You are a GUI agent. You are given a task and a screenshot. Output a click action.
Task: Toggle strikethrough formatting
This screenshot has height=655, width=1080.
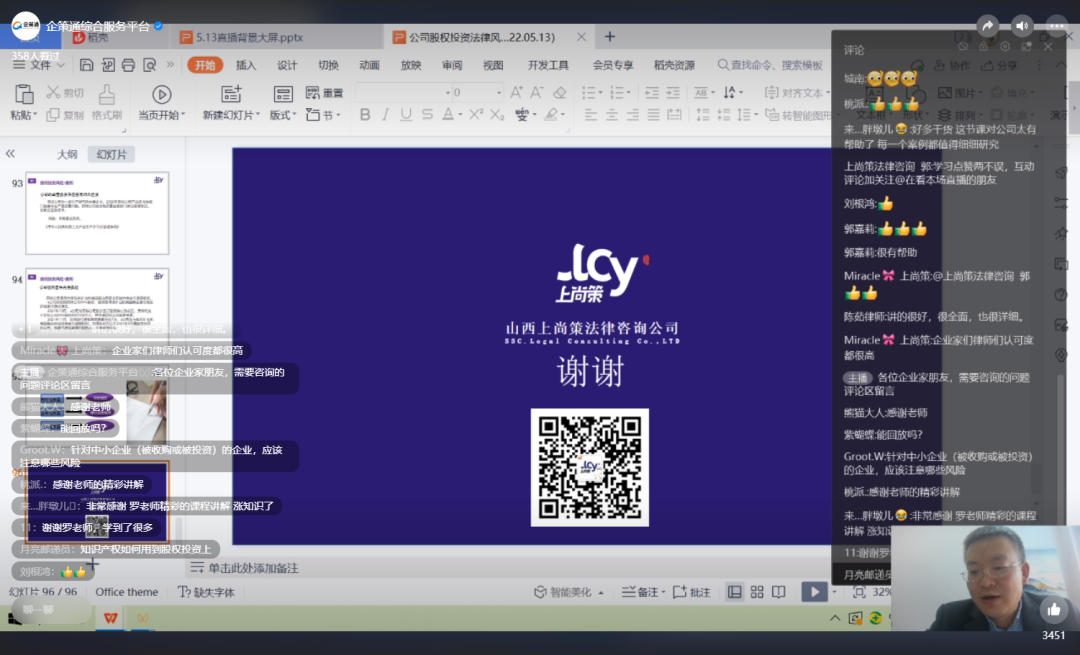point(427,115)
